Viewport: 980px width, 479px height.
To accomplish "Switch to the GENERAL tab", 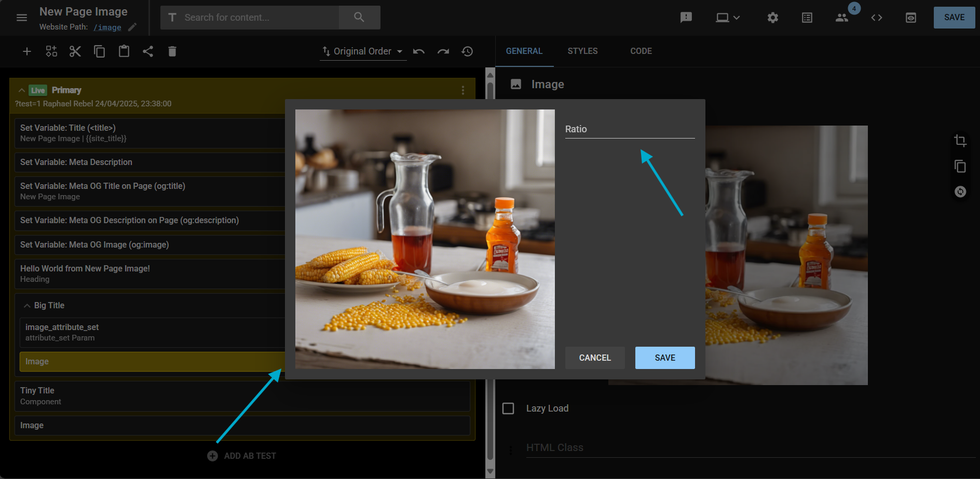I will 524,51.
